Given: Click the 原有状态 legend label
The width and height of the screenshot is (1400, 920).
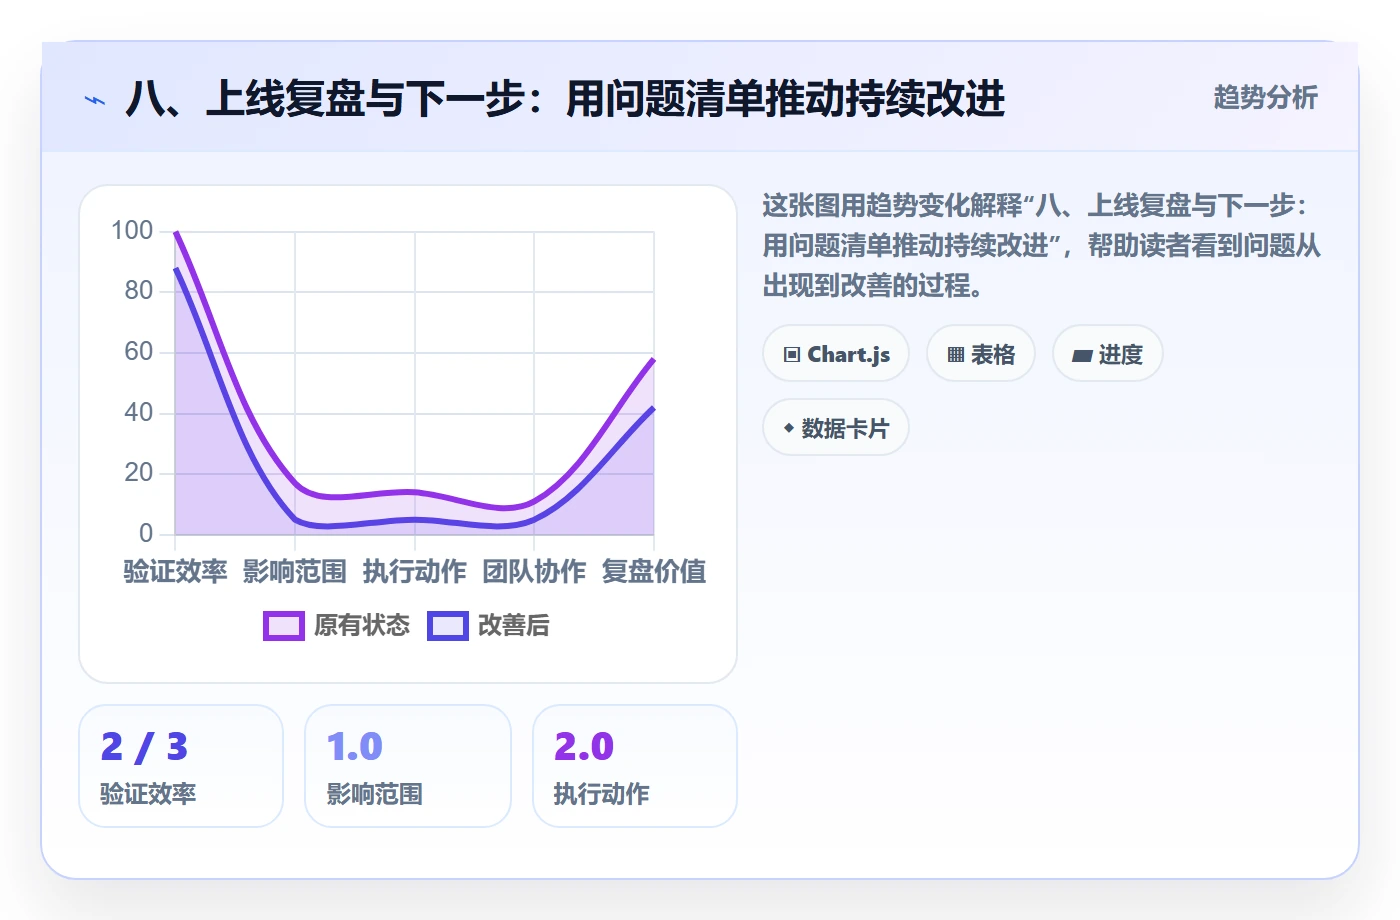Looking at the screenshot, I should tap(362, 626).
